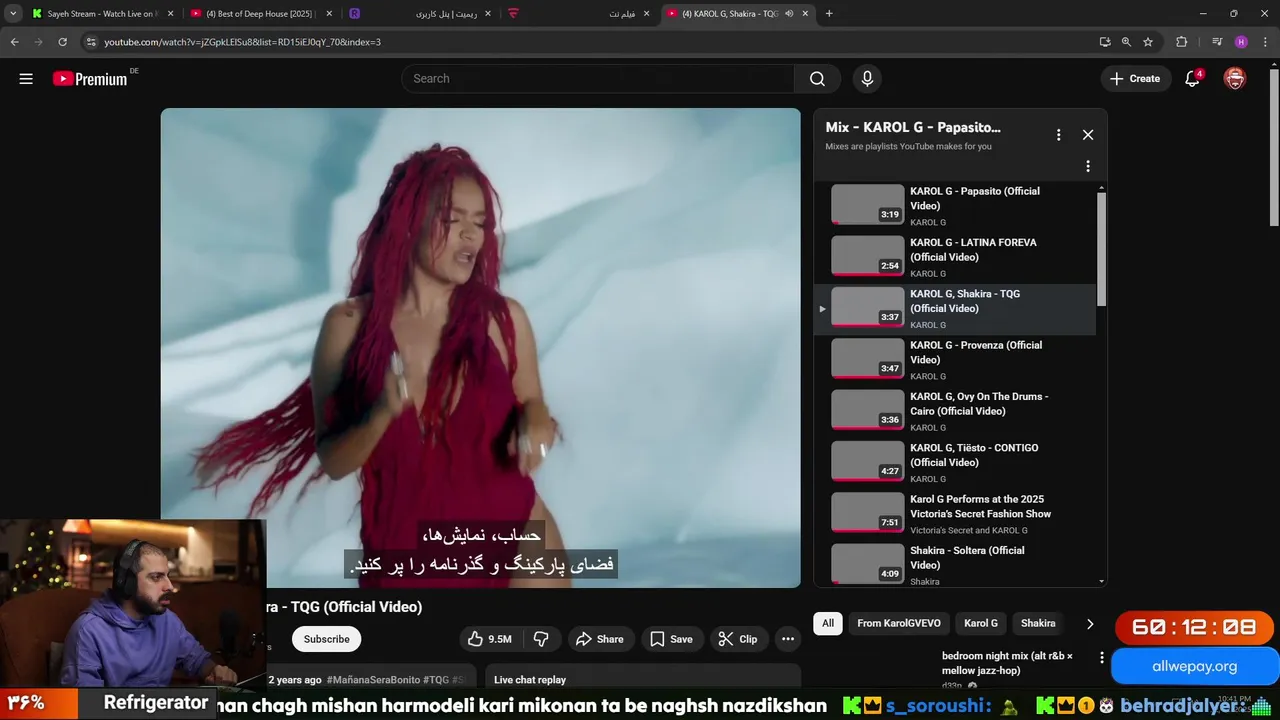Viewport: 1280px width, 720px height.
Task: Play Shakira - Soltera video
Action: click(955, 565)
